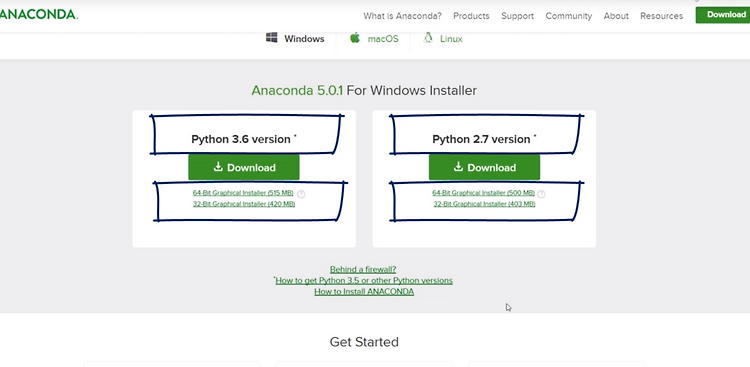
Task: Select the Windows tab label
Action: [x=304, y=39]
